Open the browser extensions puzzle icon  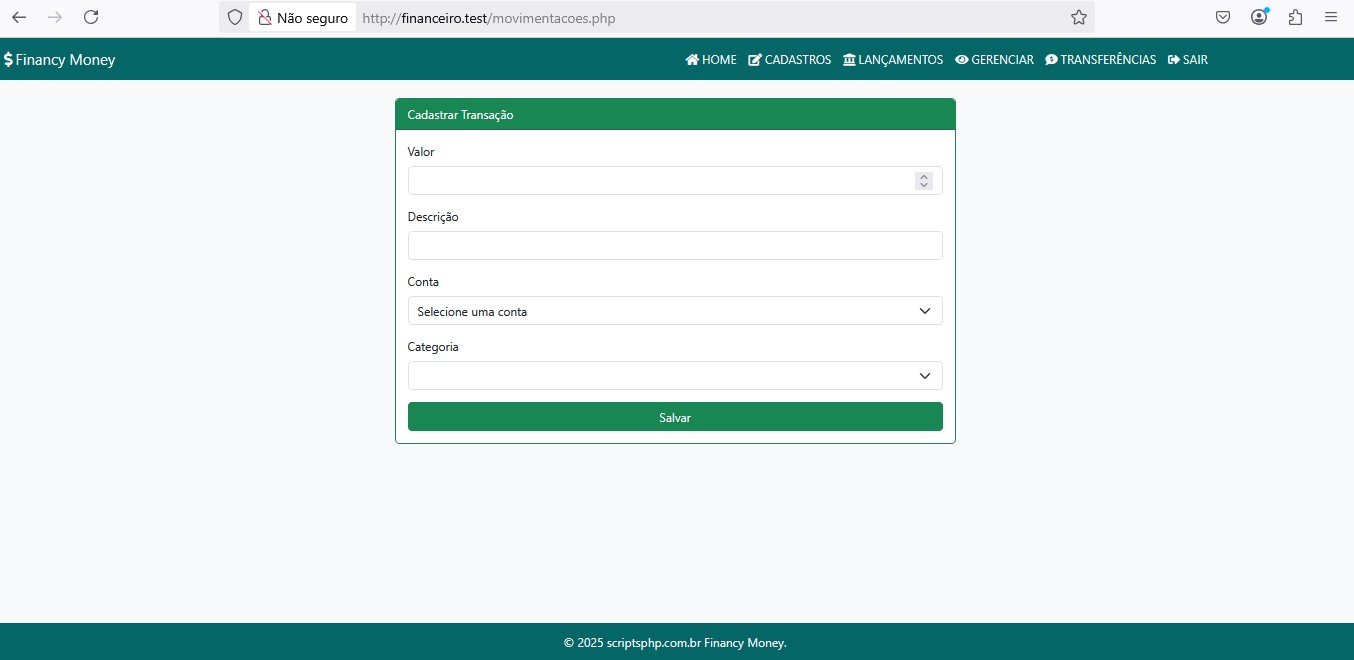[x=1295, y=17]
